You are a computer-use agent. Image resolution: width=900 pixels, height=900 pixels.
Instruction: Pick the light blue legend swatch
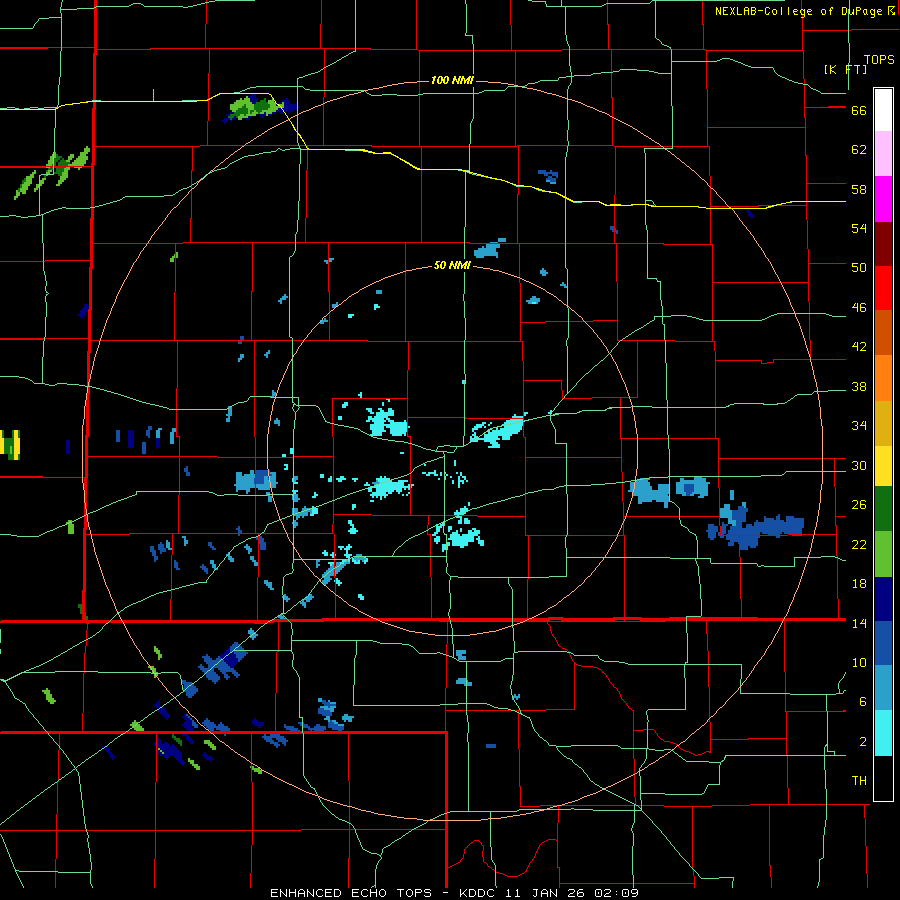883,688
